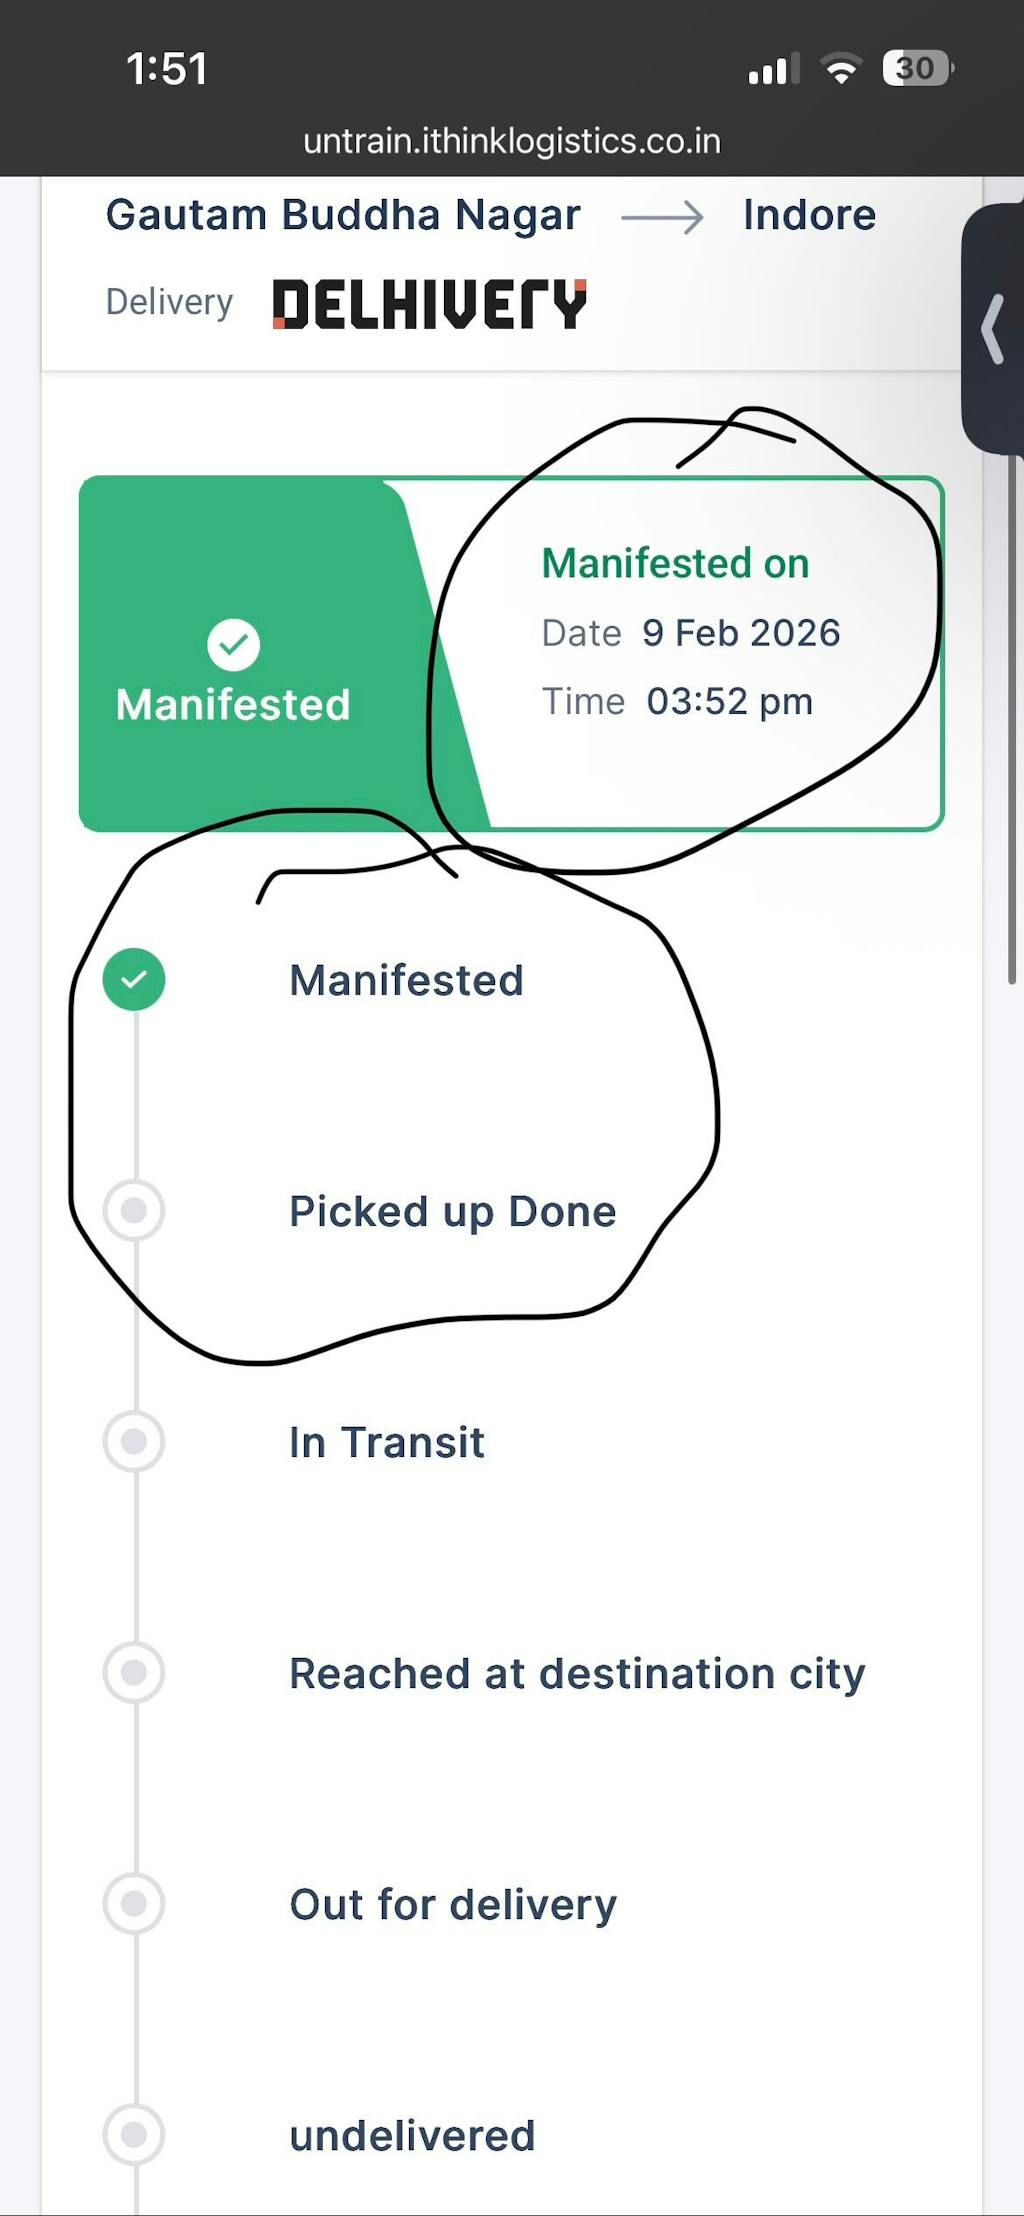1024x2216 pixels.
Task: Click the white checkmark in Manifested banner
Action: pos(233,645)
